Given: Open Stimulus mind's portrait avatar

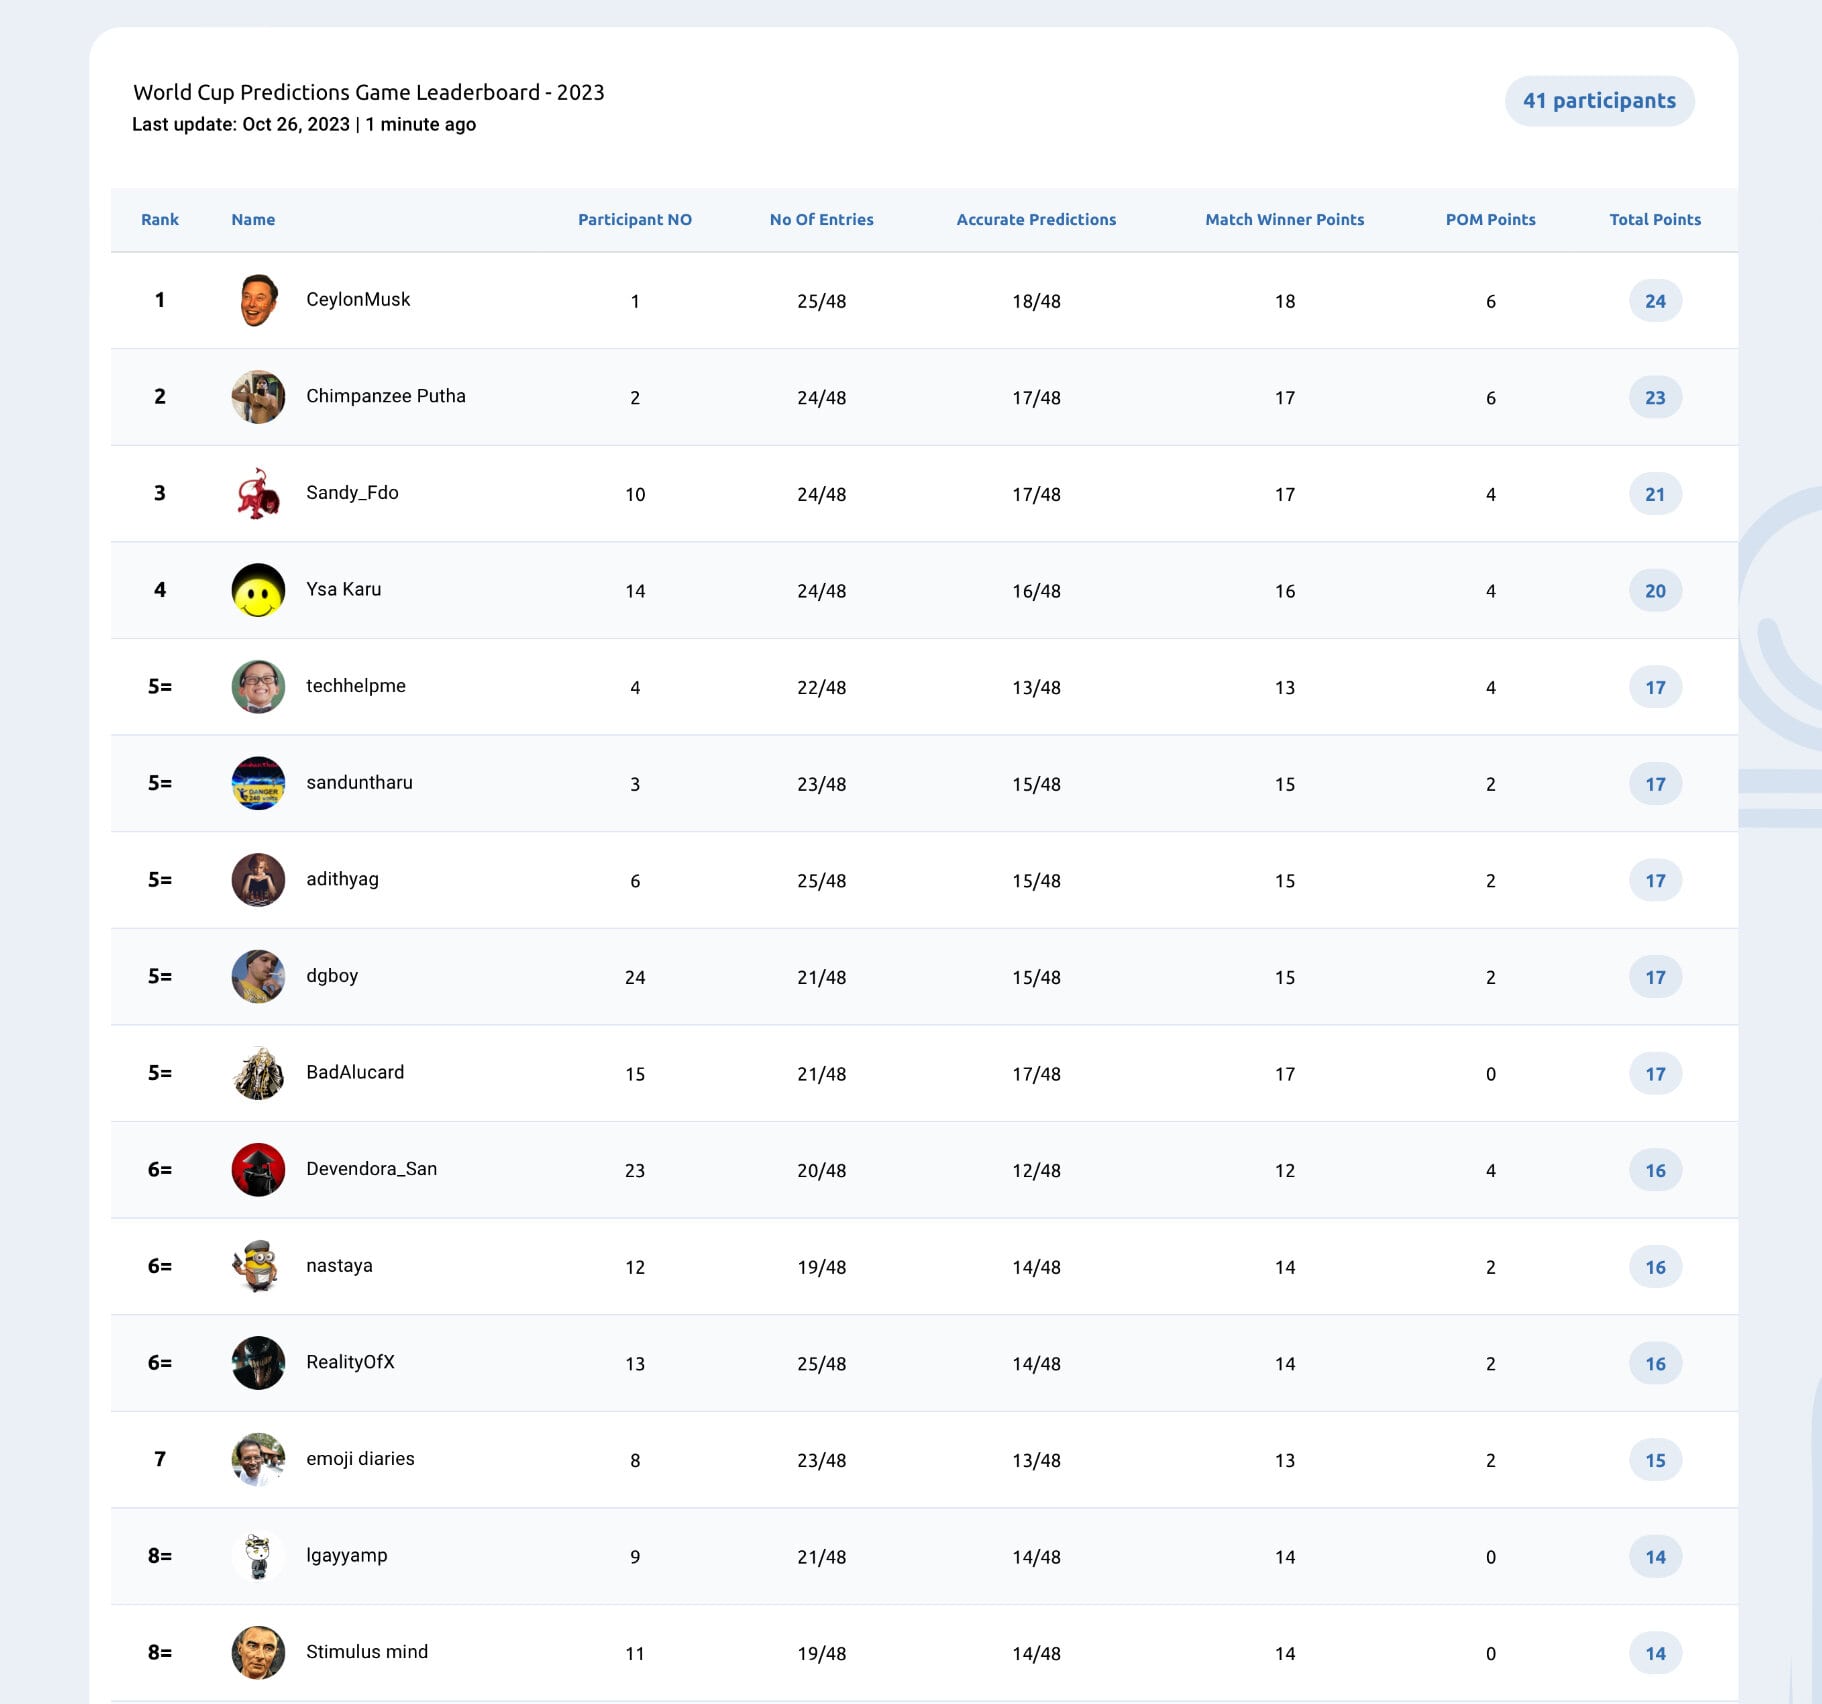Looking at the screenshot, I should 258,1653.
